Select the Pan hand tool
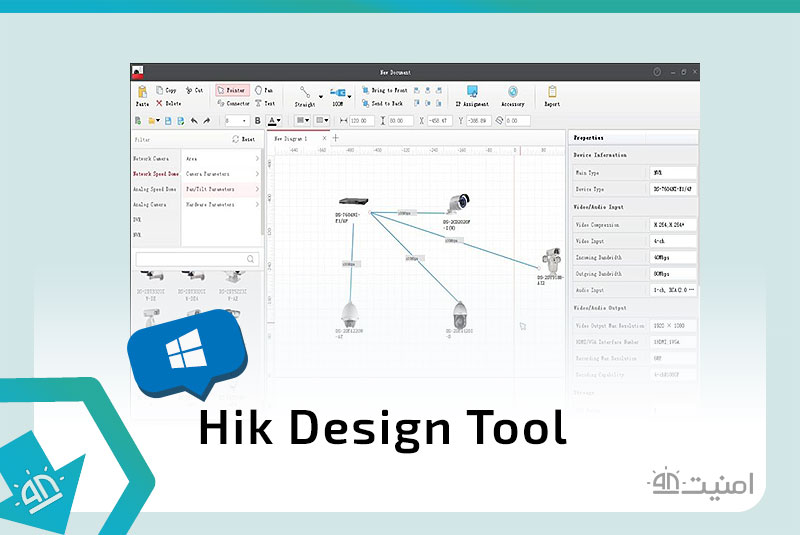800x535 pixels. click(264, 90)
